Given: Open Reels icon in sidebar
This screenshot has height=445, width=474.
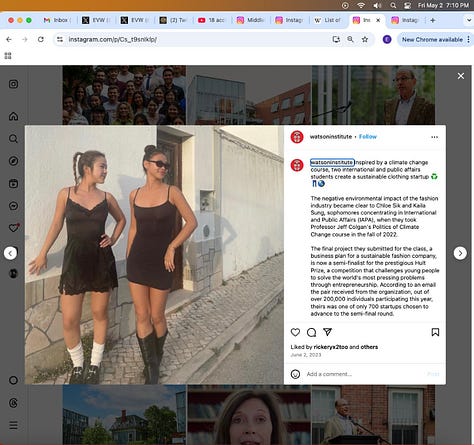Looking at the screenshot, I should (x=13, y=183).
